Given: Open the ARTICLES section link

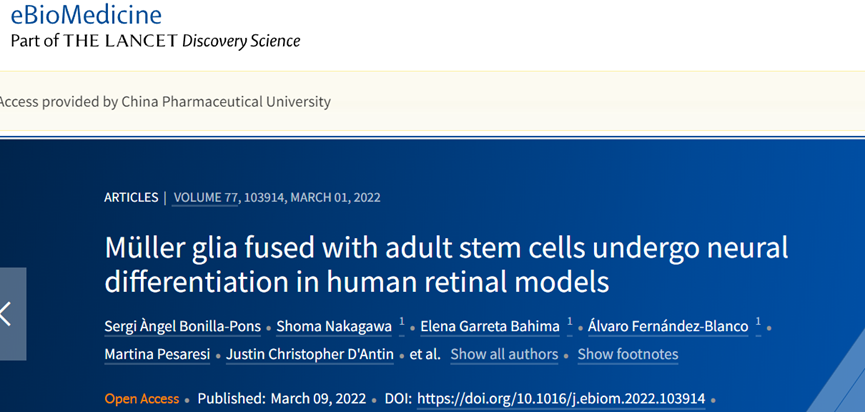Looking at the screenshot, I should pos(131,197).
